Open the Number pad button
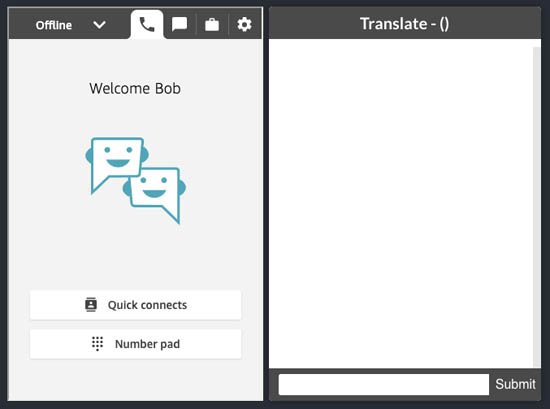 click(x=135, y=344)
